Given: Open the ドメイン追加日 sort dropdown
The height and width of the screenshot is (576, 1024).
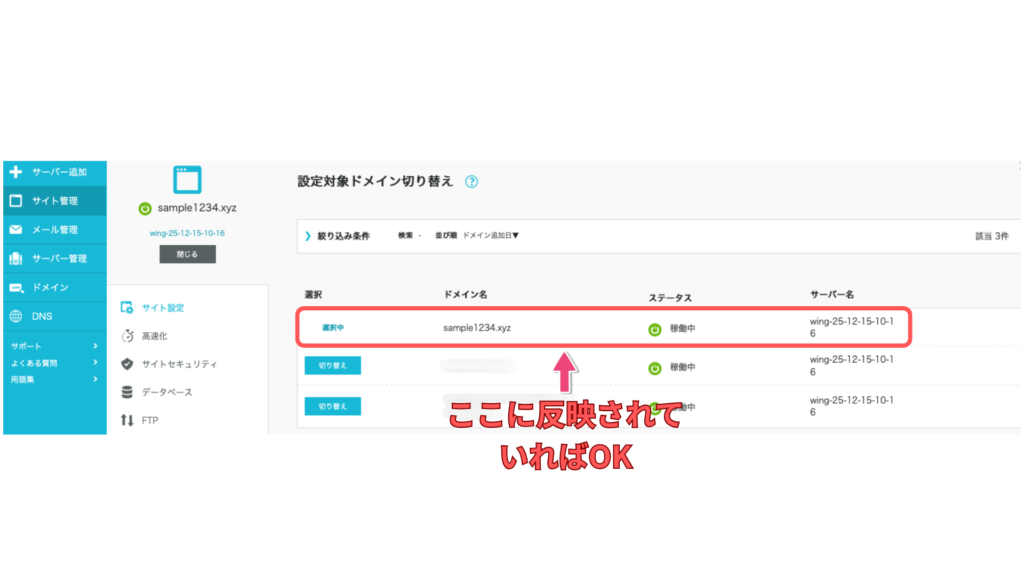Looking at the screenshot, I should pos(490,236).
